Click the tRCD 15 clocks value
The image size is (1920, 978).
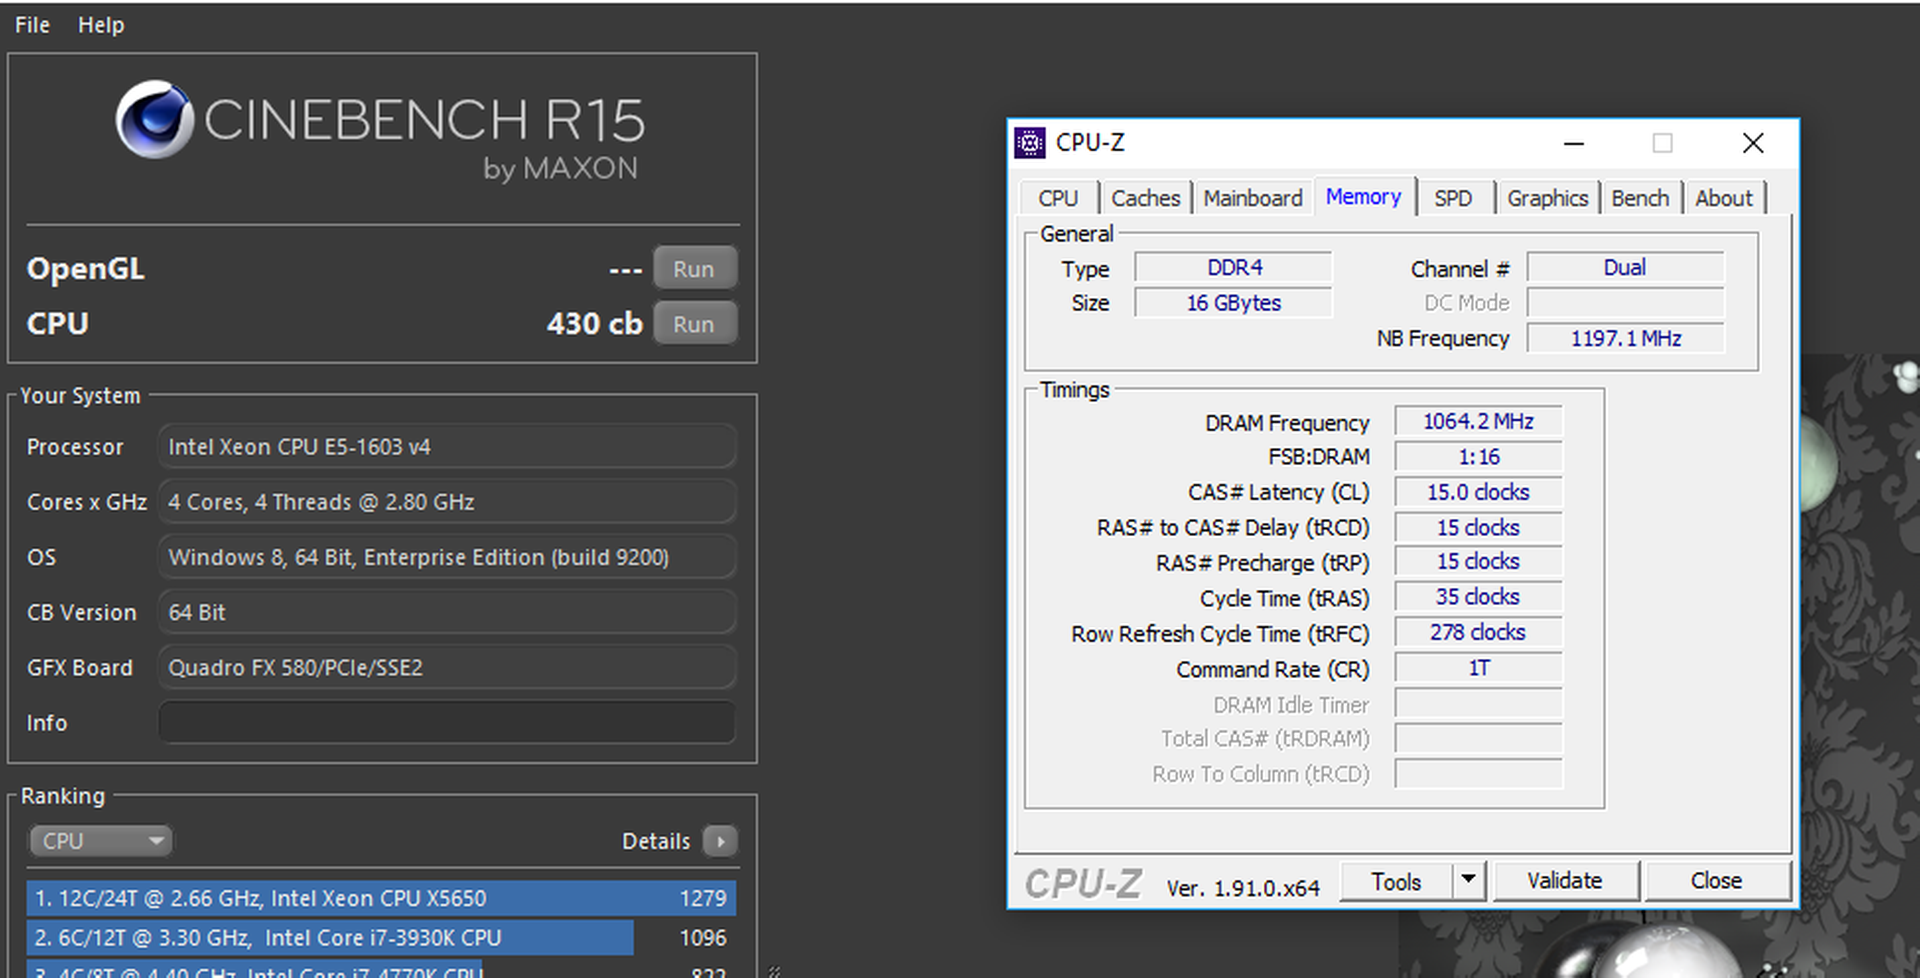pyautogui.click(x=1478, y=527)
